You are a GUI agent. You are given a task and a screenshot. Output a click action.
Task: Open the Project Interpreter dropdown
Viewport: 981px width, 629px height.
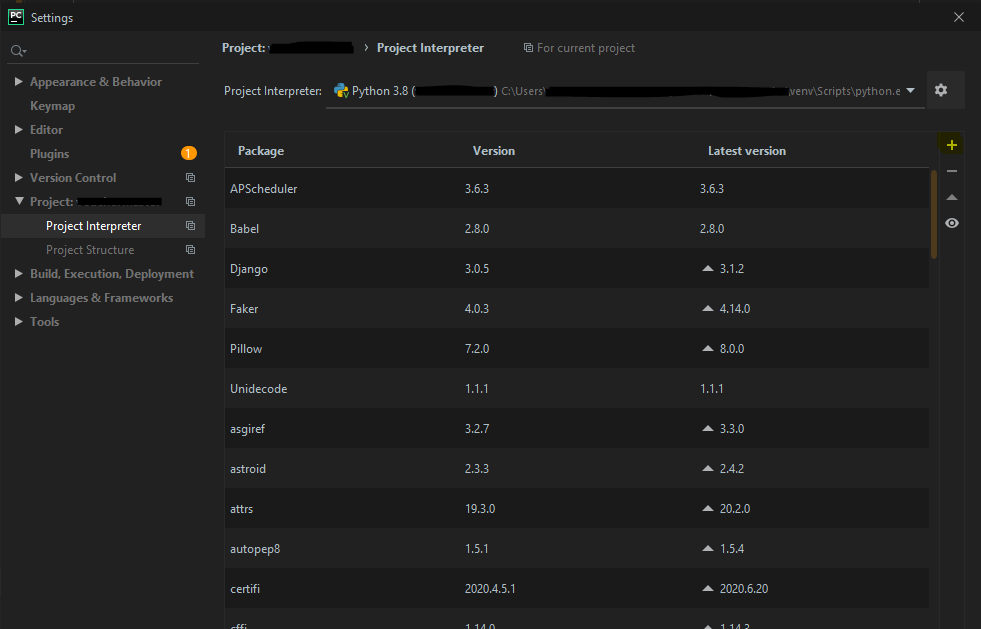click(910, 90)
